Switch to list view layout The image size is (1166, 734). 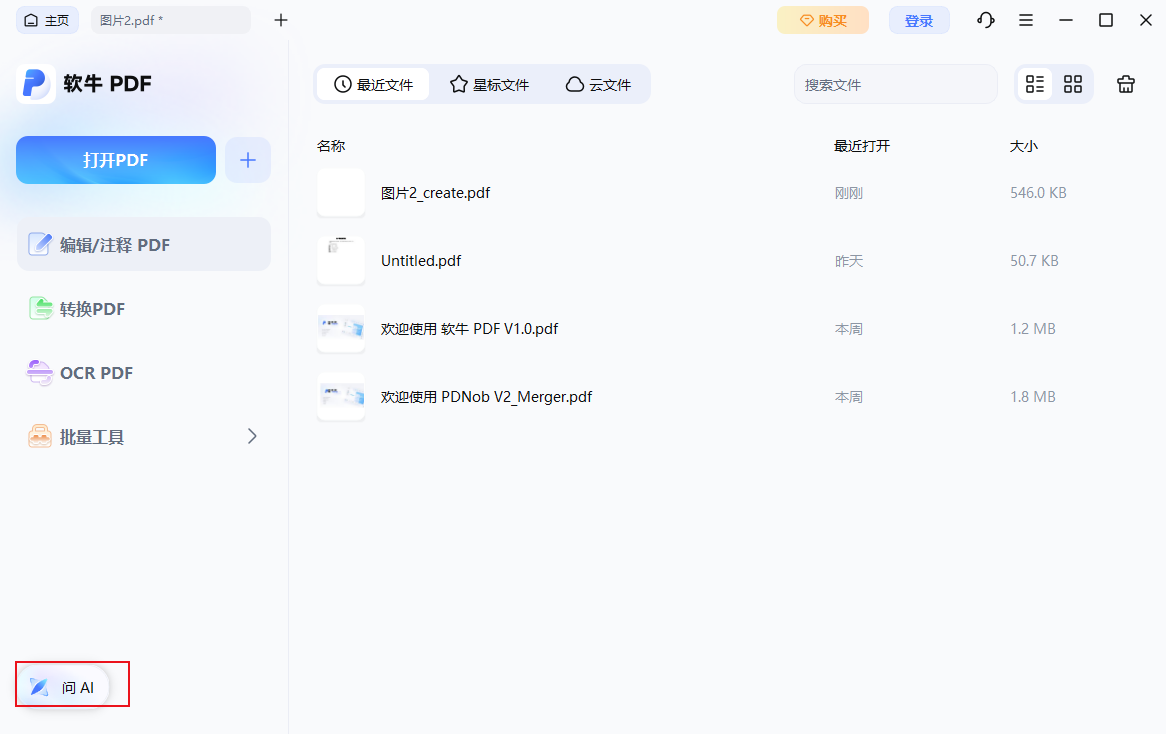[x=1034, y=84]
